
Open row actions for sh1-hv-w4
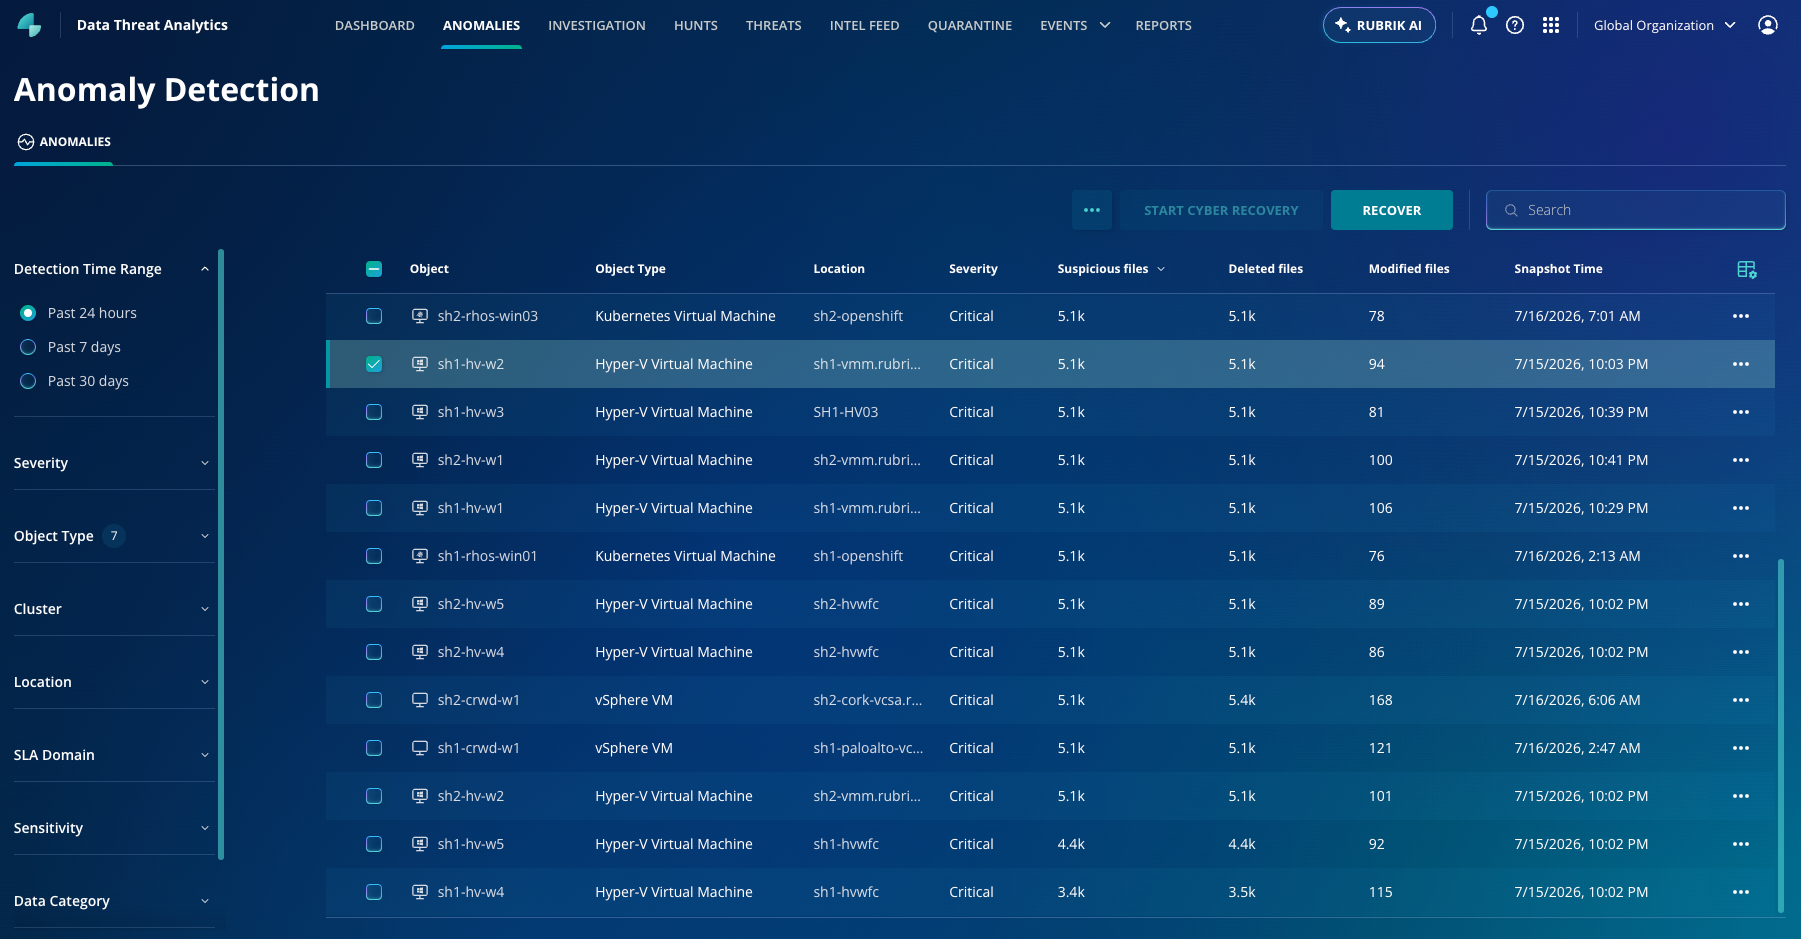click(x=1741, y=892)
